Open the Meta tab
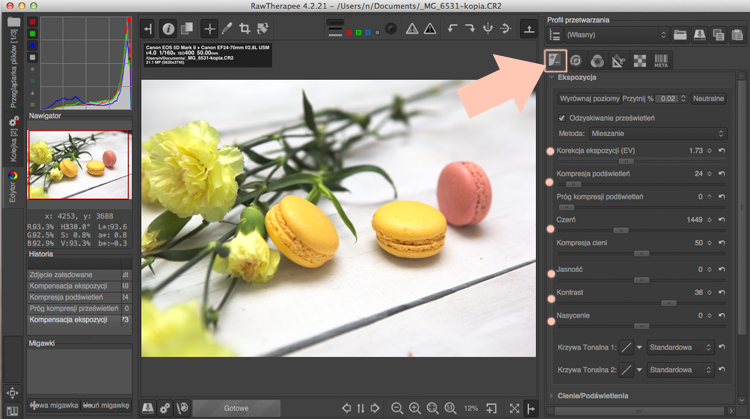 pos(661,61)
